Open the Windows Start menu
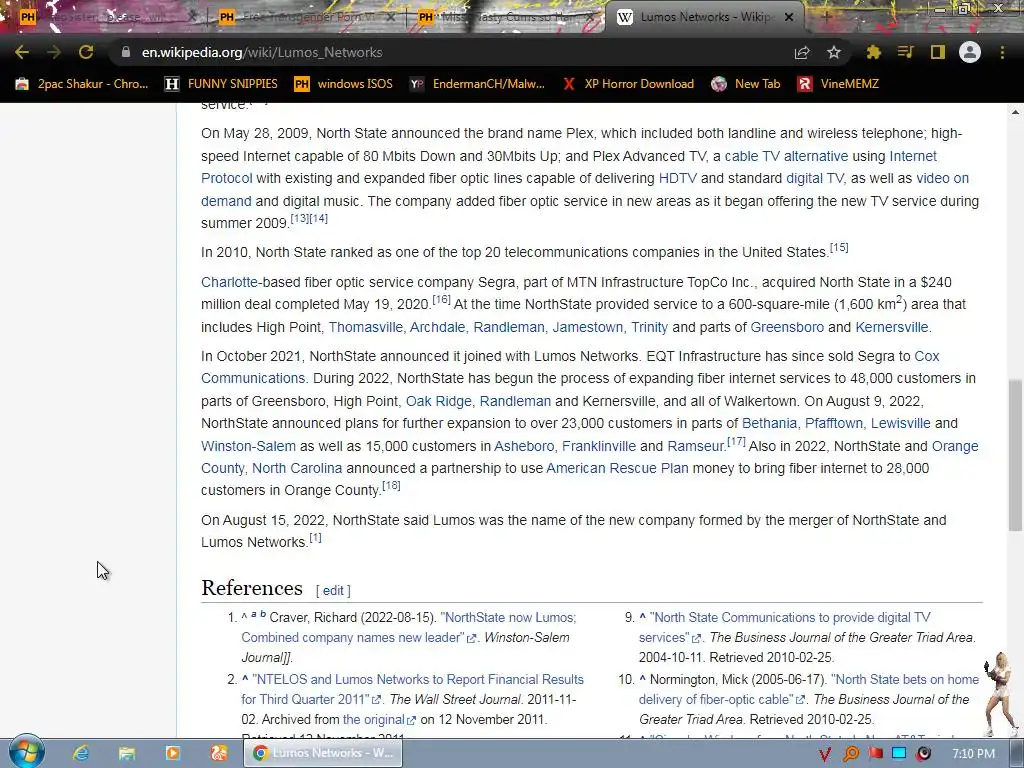Image resolution: width=1024 pixels, height=768 pixels. [x=25, y=753]
